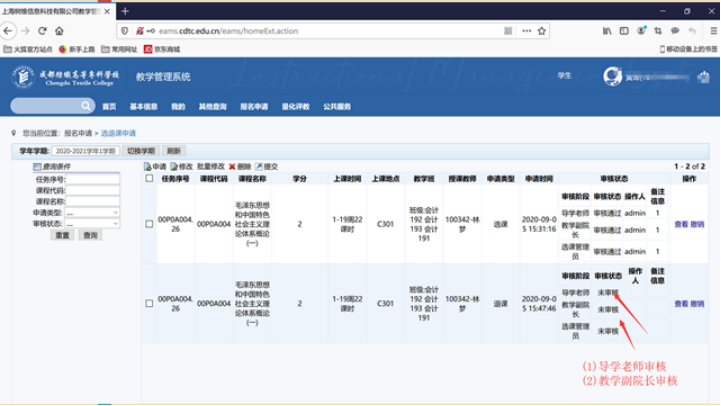Click the 查询 search button
The width and height of the screenshot is (721, 406).
(91, 235)
